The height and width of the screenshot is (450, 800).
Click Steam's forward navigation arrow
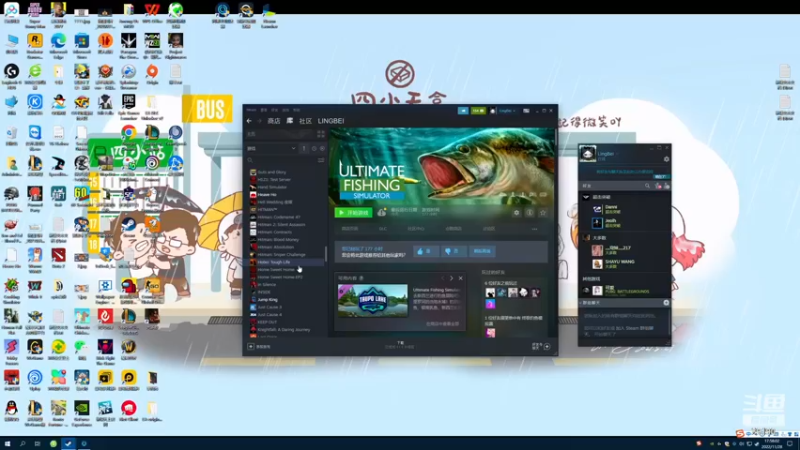[259, 121]
